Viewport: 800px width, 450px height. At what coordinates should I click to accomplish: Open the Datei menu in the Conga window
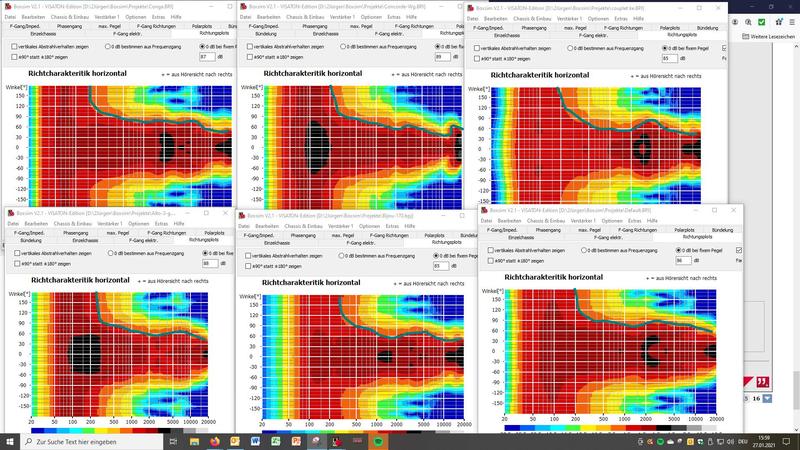click(10, 17)
